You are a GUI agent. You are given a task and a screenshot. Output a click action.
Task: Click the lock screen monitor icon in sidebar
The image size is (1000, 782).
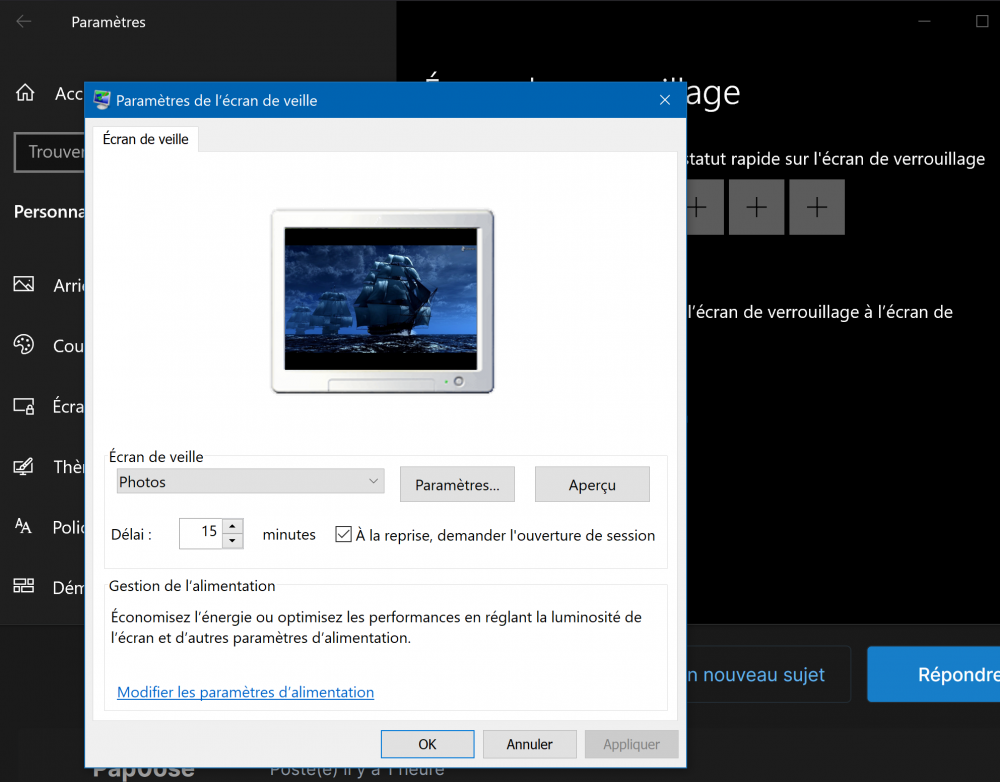coord(24,406)
